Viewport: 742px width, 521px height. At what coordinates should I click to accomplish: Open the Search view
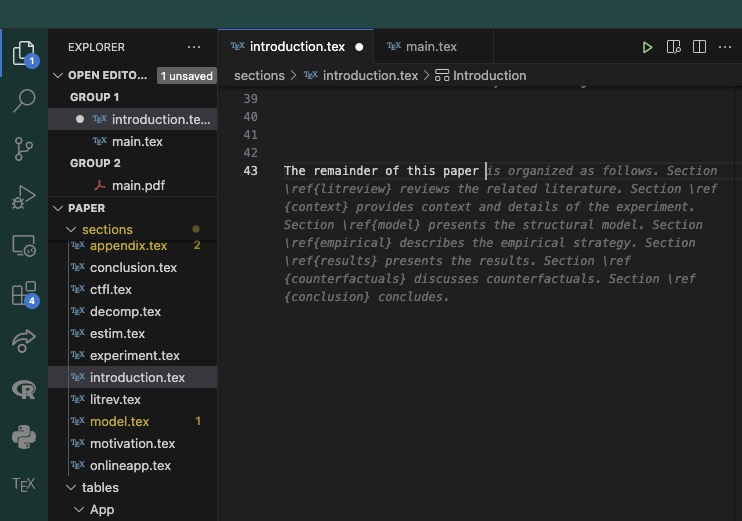(x=24, y=100)
